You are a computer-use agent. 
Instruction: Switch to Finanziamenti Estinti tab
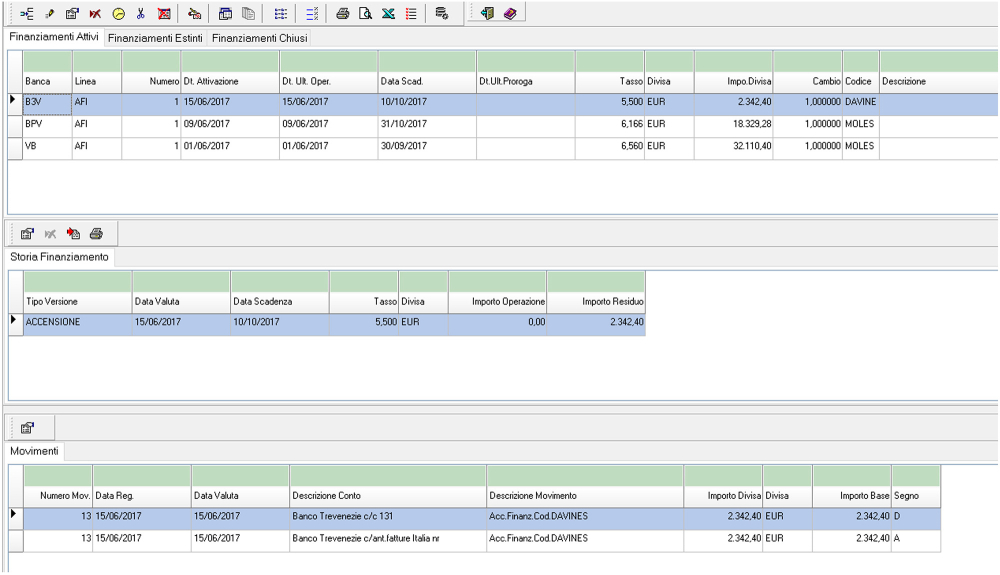[x=155, y=38]
